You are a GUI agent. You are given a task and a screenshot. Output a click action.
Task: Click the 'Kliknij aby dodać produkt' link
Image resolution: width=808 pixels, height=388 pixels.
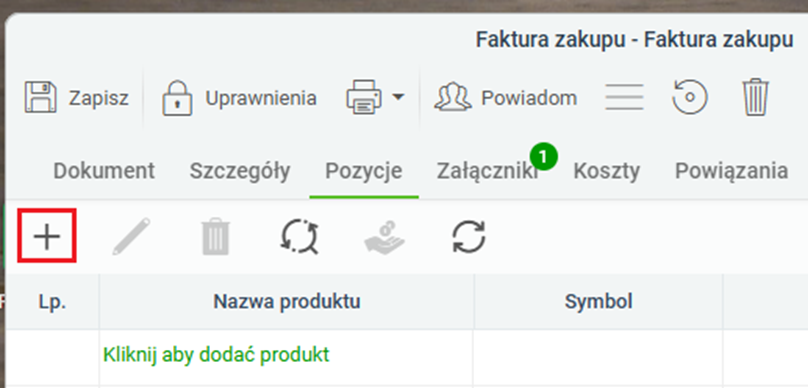(216, 355)
